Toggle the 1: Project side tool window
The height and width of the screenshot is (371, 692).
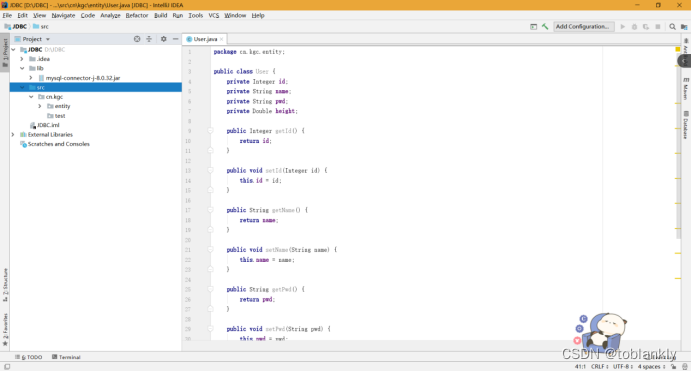tap(5, 52)
